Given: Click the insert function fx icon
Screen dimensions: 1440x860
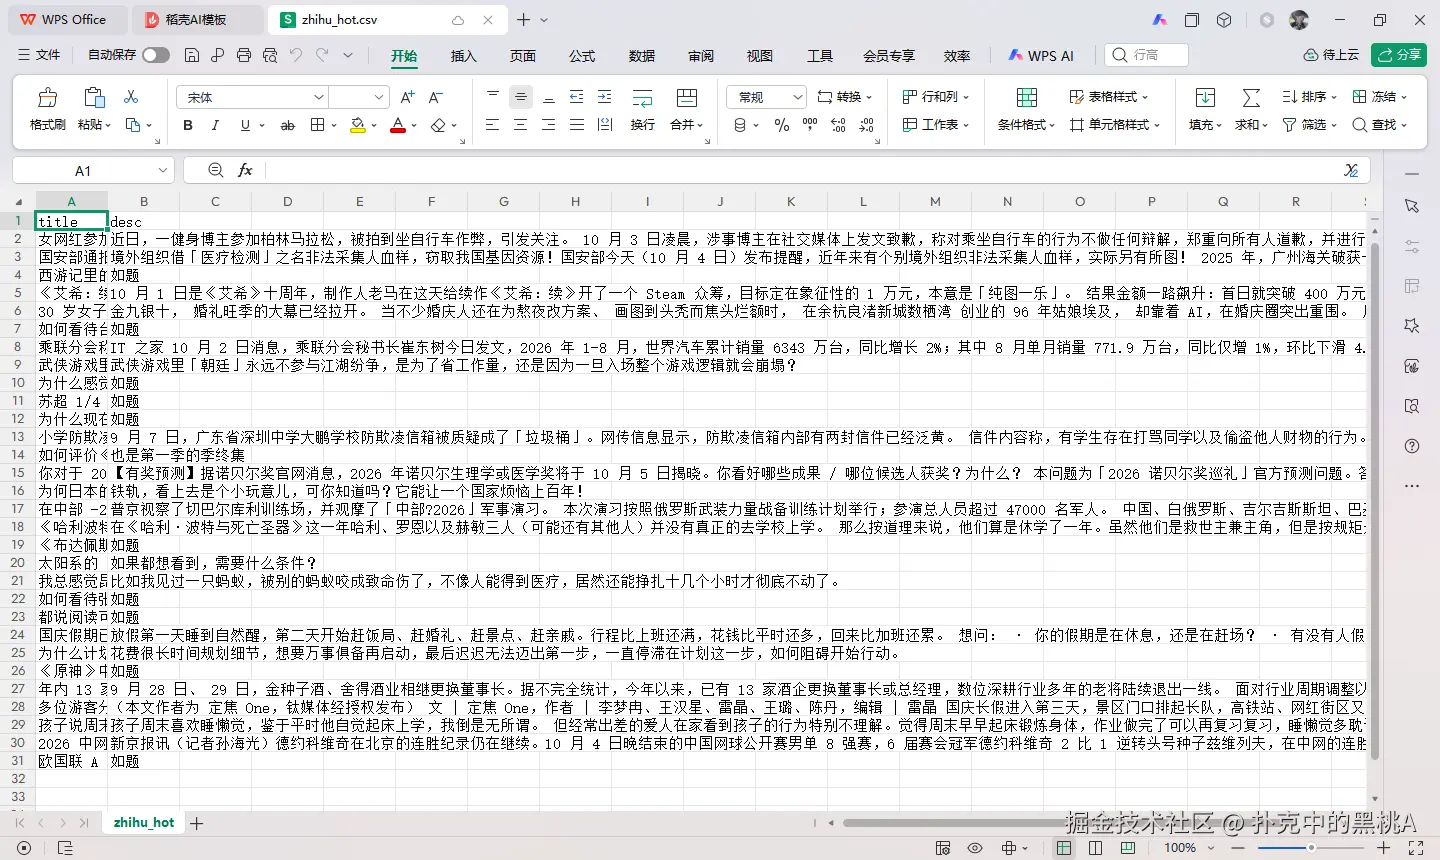Looking at the screenshot, I should [x=245, y=170].
